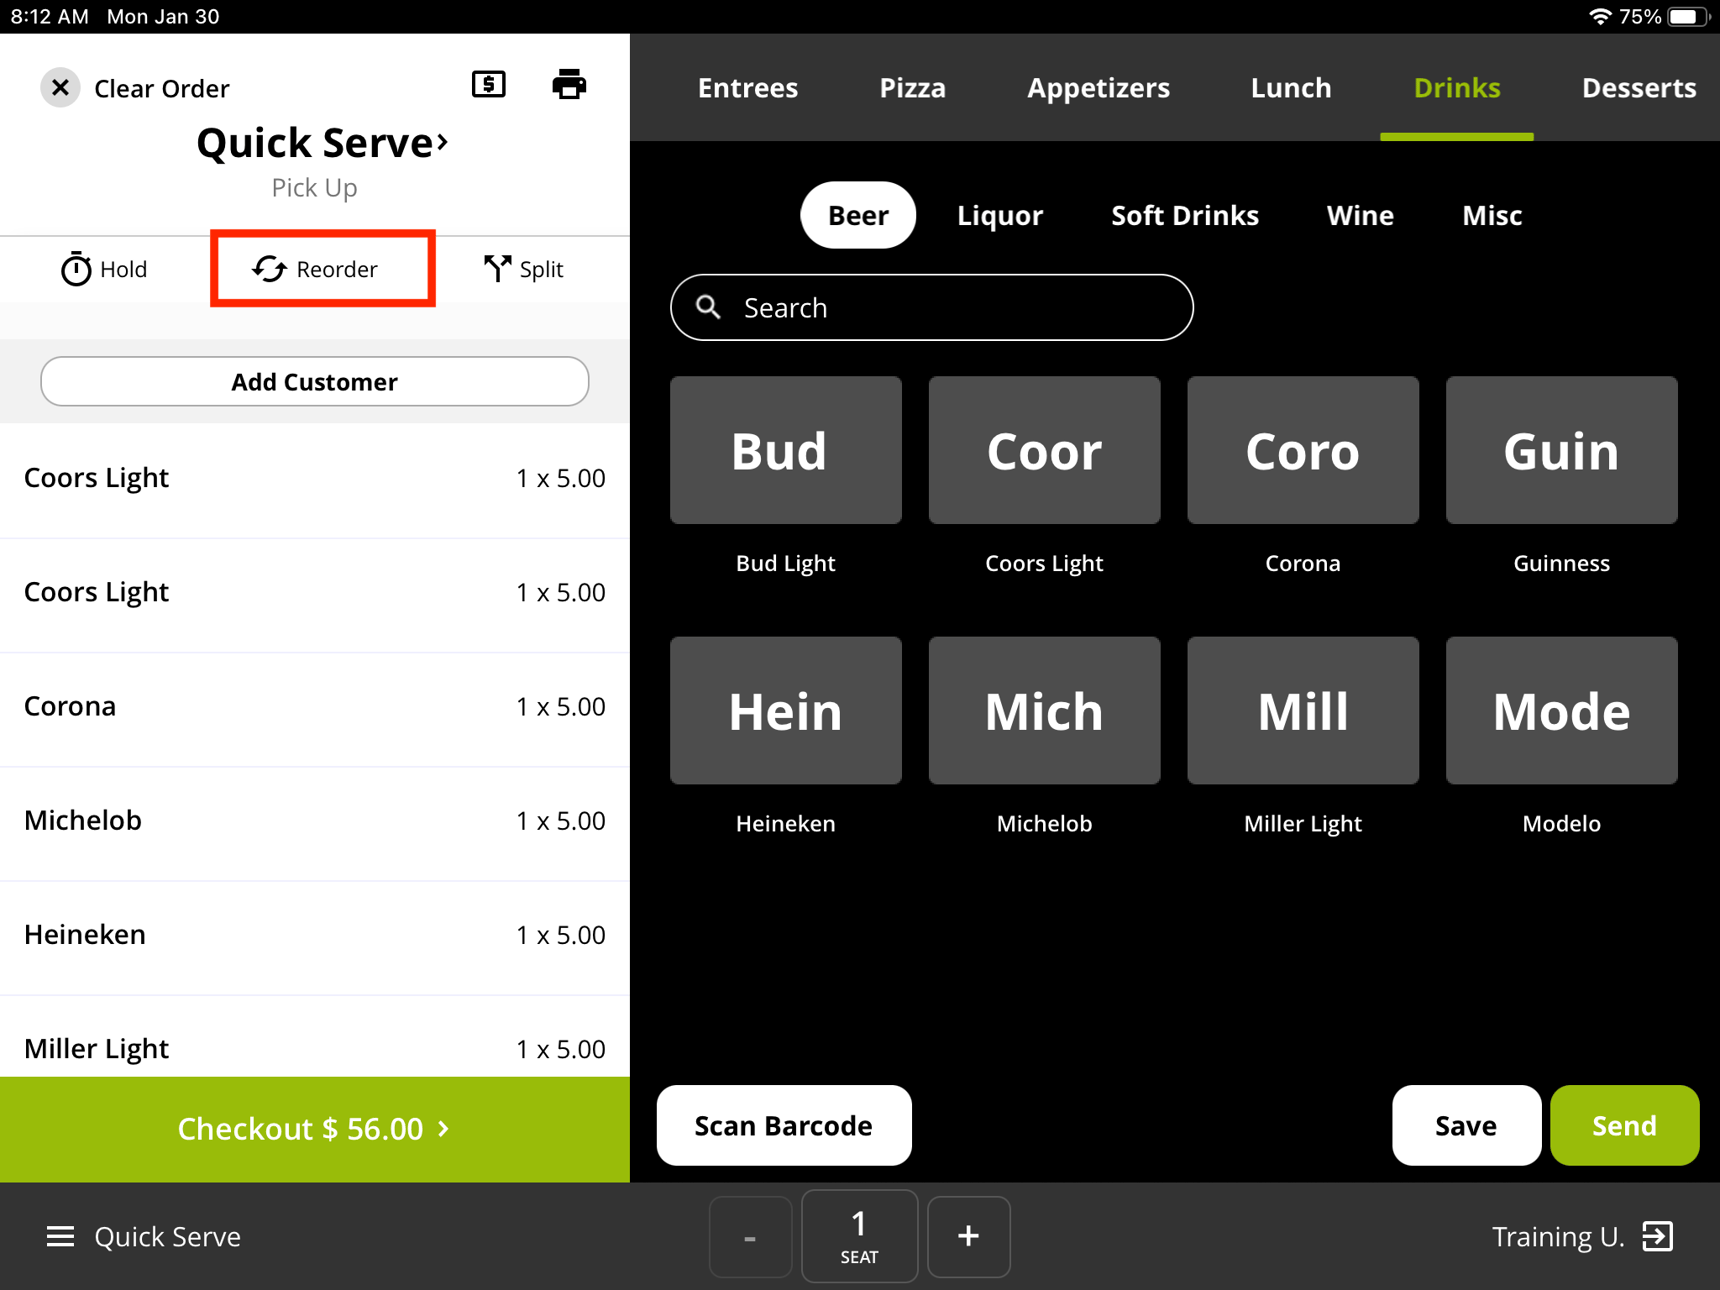Open the hamburger menu for Quick Serve
This screenshot has height=1290, width=1720.
tap(60, 1237)
